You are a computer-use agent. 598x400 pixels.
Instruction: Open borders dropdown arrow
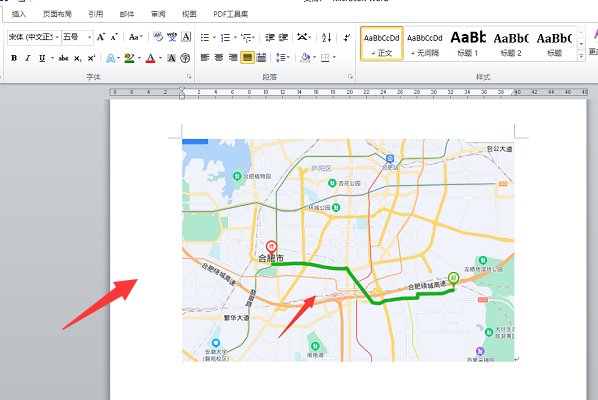(334, 58)
